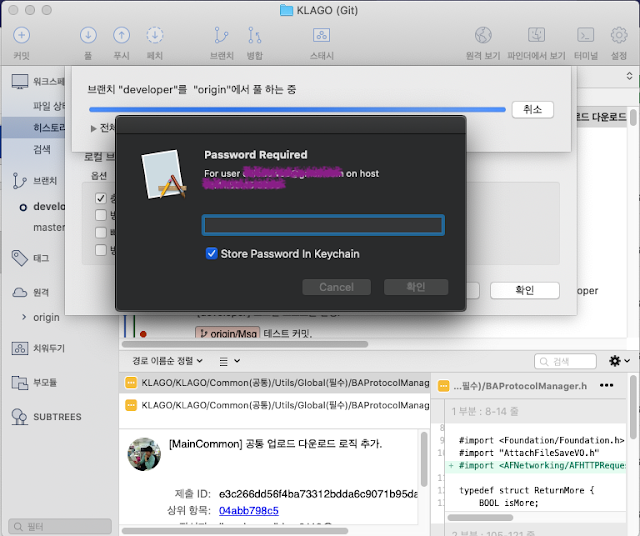Click the Stash (스태시) toolbar icon
Viewport: 640px width, 536px height.
tap(322, 35)
